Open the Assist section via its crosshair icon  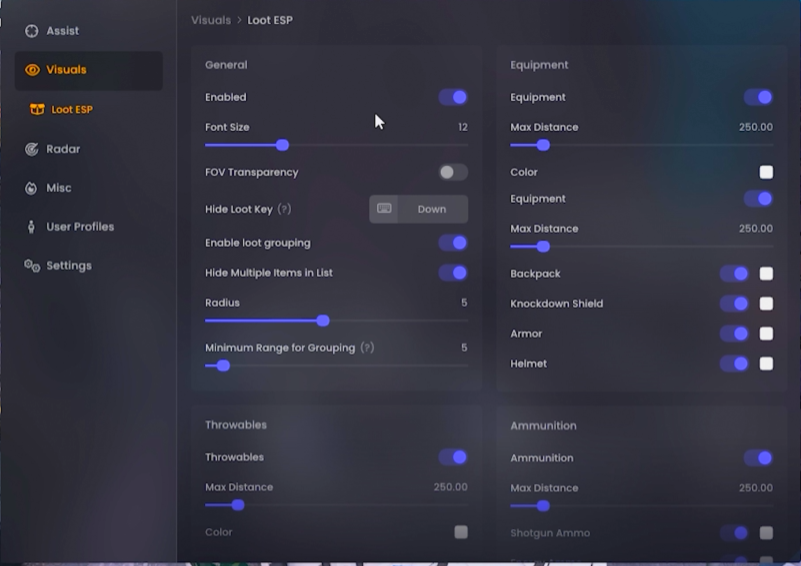point(32,31)
